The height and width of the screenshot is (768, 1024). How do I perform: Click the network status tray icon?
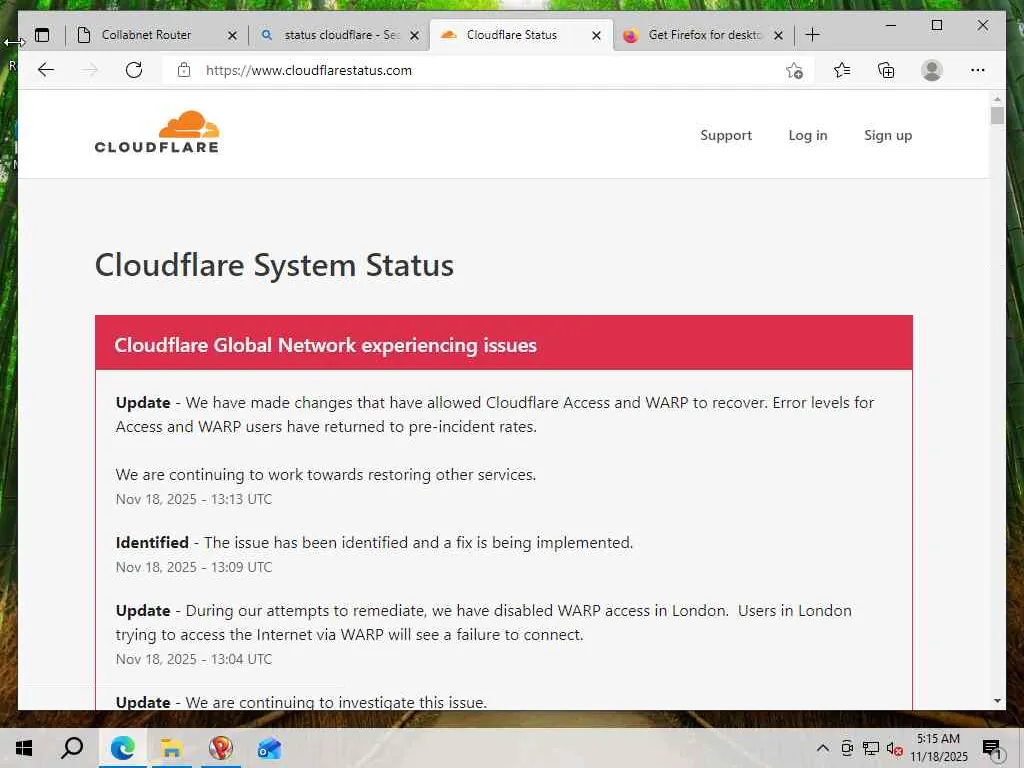coord(871,748)
